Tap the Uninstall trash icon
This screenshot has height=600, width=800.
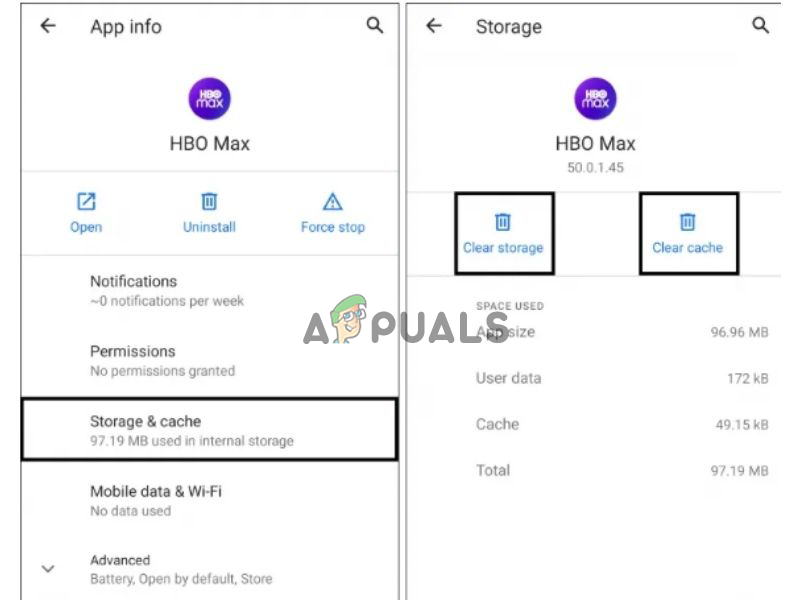(209, 202)
